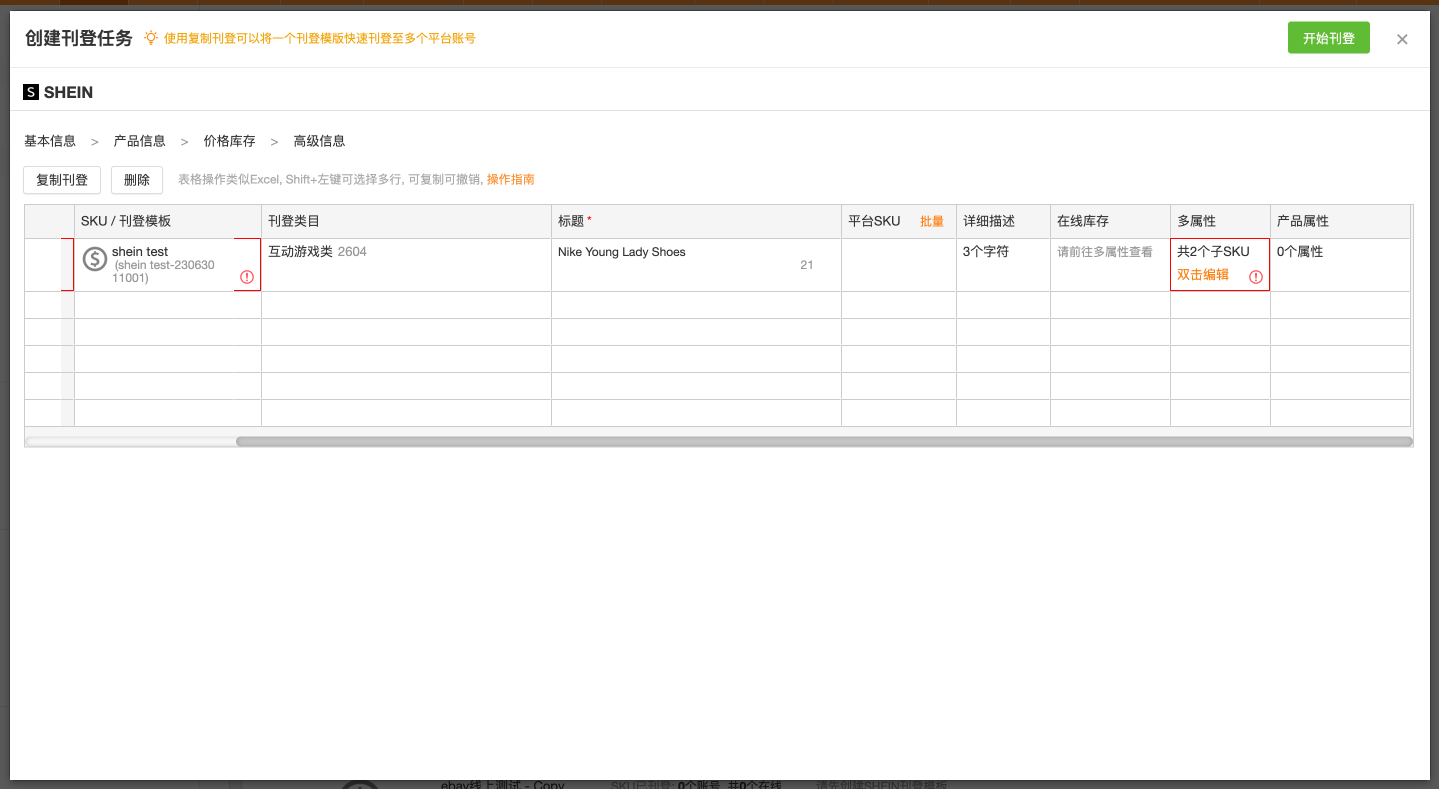1439x789 pixels.
Task: Click the 删除 button
Action: coord(137,180)
